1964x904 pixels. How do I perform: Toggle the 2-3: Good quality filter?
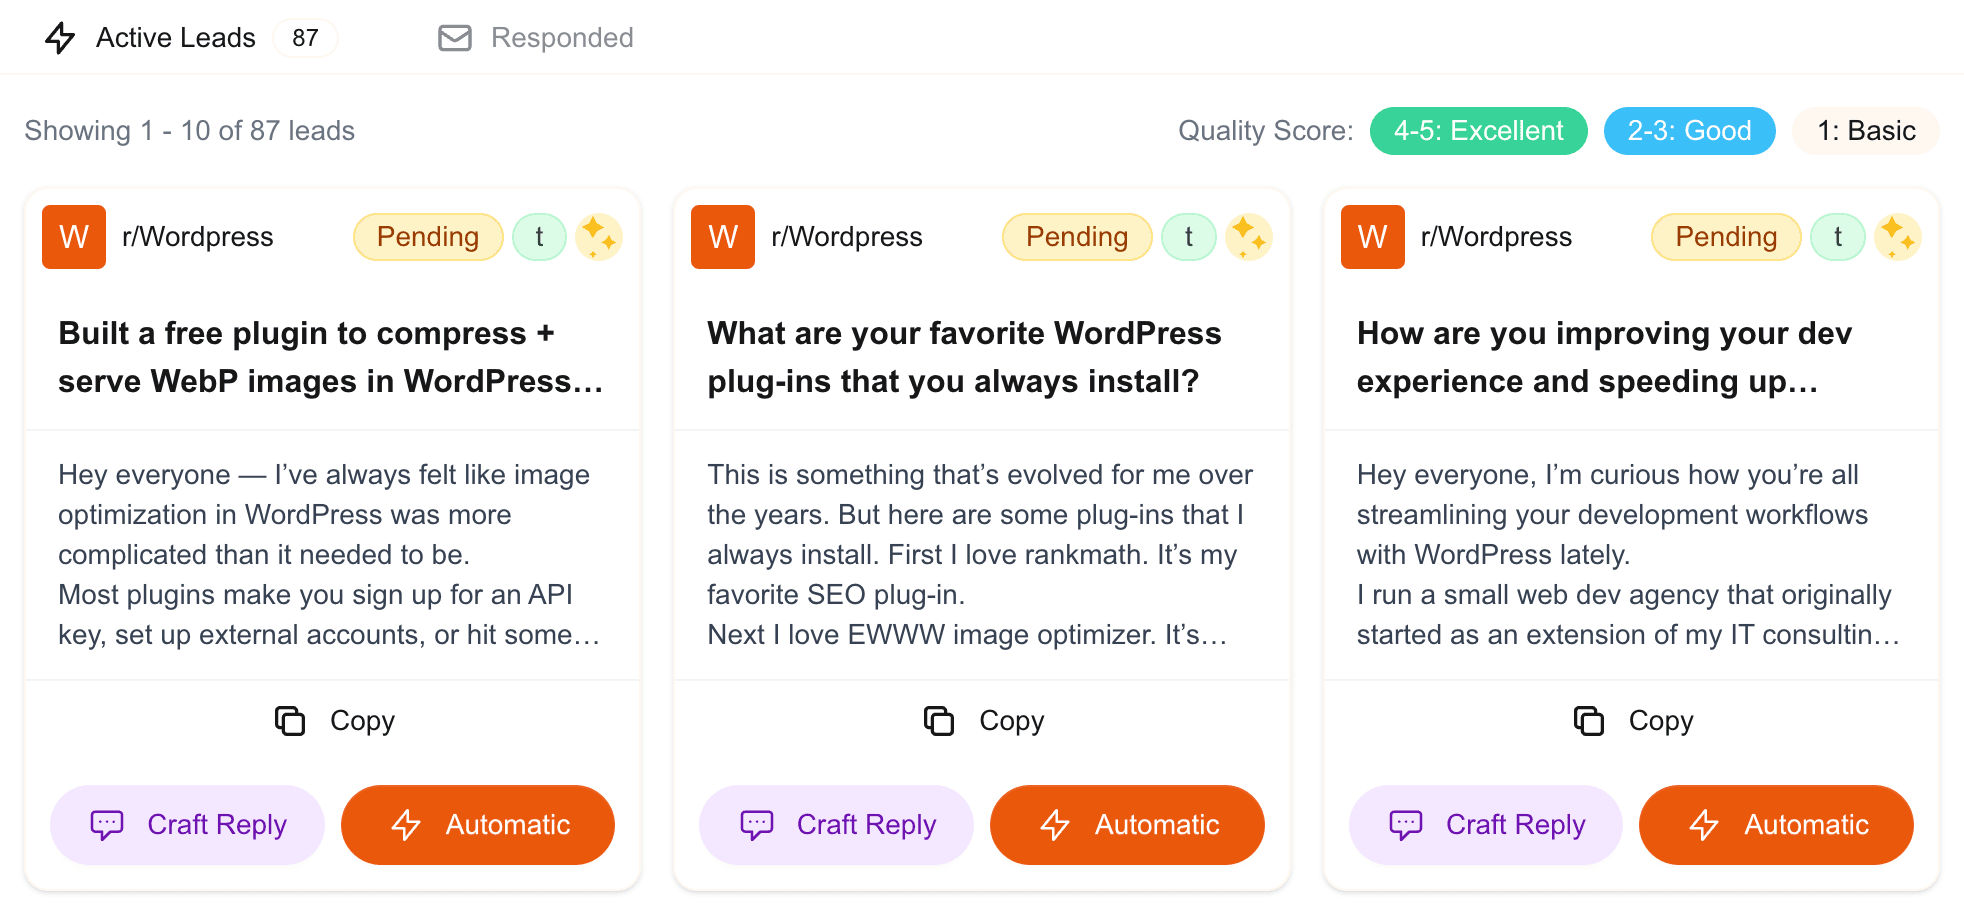(1689, 131)
